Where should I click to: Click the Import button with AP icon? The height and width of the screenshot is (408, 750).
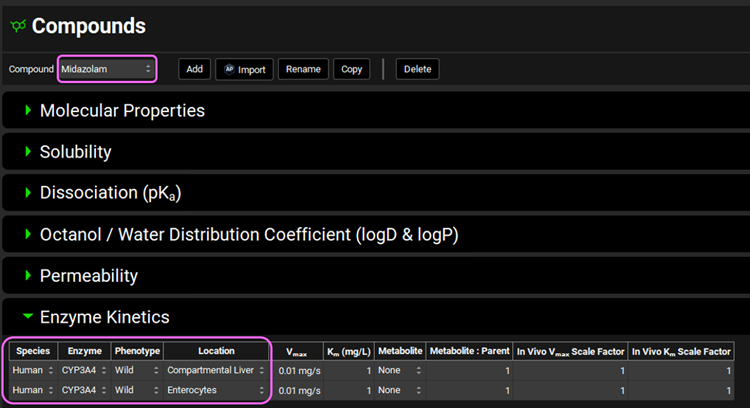pos(244,69)
